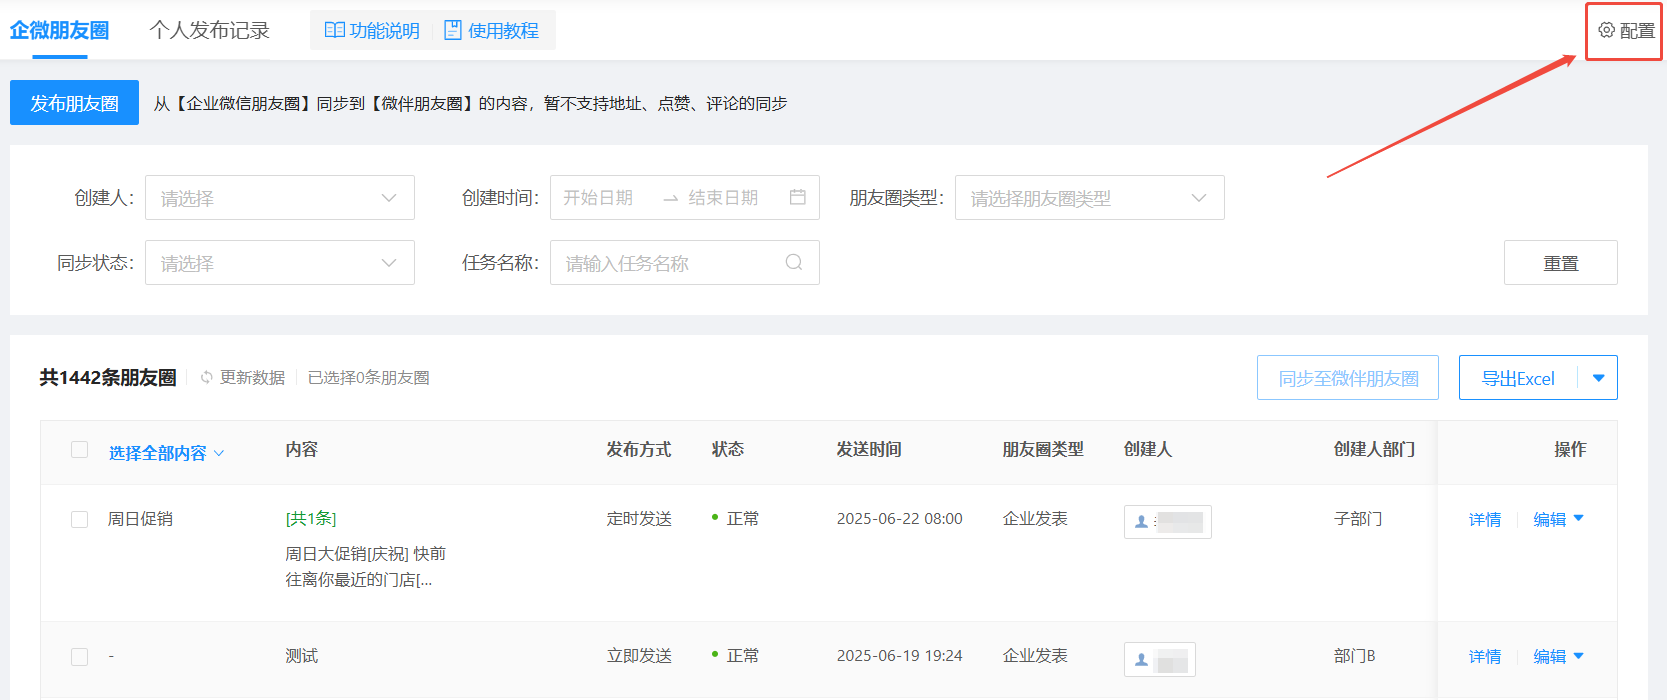Click the 任务名称 input field
The image size is (1667, 700).
(685, 262)
